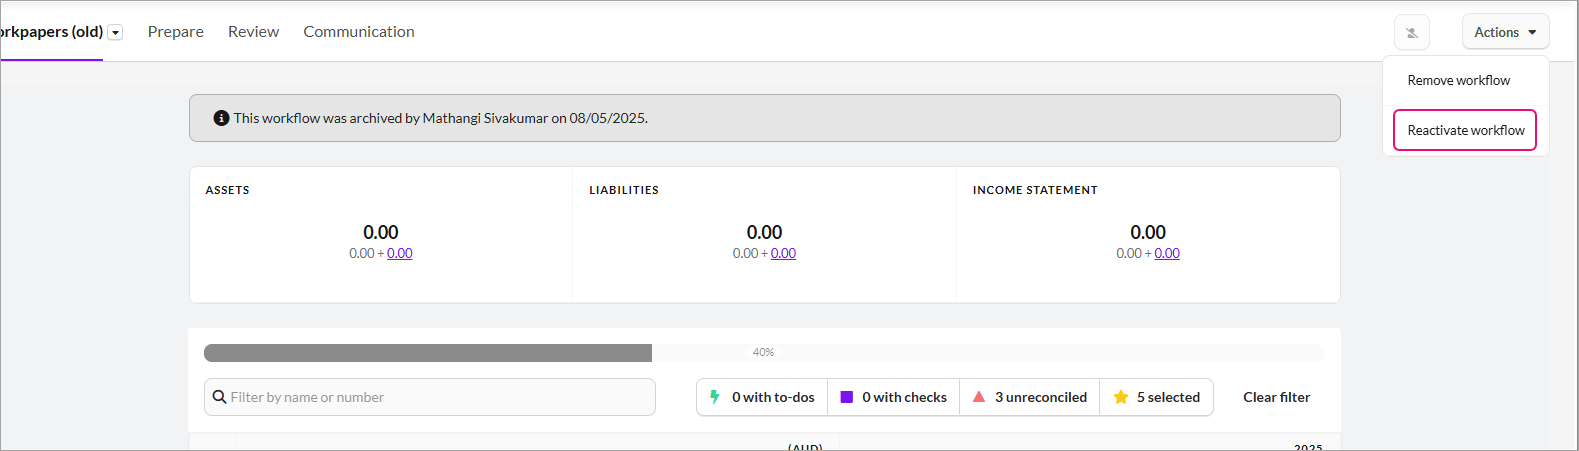Open the 0.00 link under Assets
1579x451 pixels.
400,254
